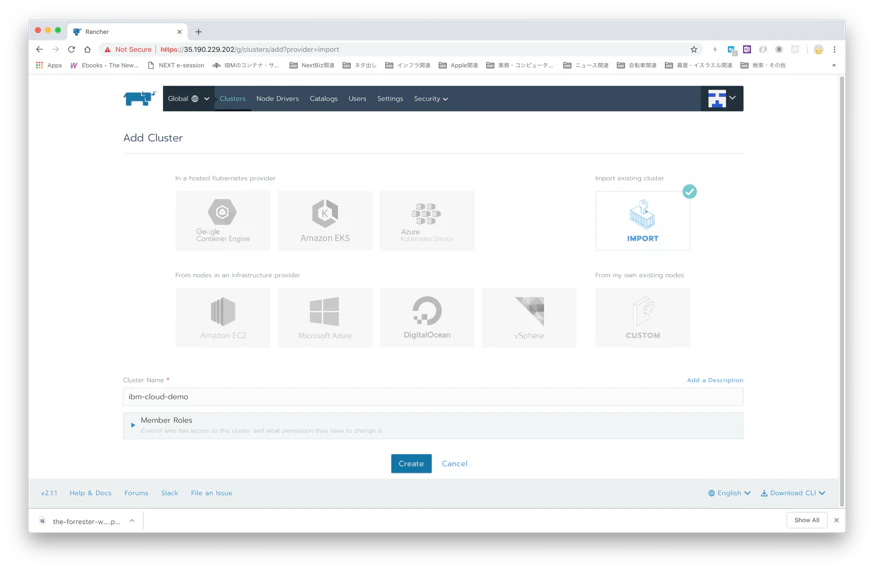Open the Node Drivers page
Screen dimensions: 874x570
(x=278, y=99)
